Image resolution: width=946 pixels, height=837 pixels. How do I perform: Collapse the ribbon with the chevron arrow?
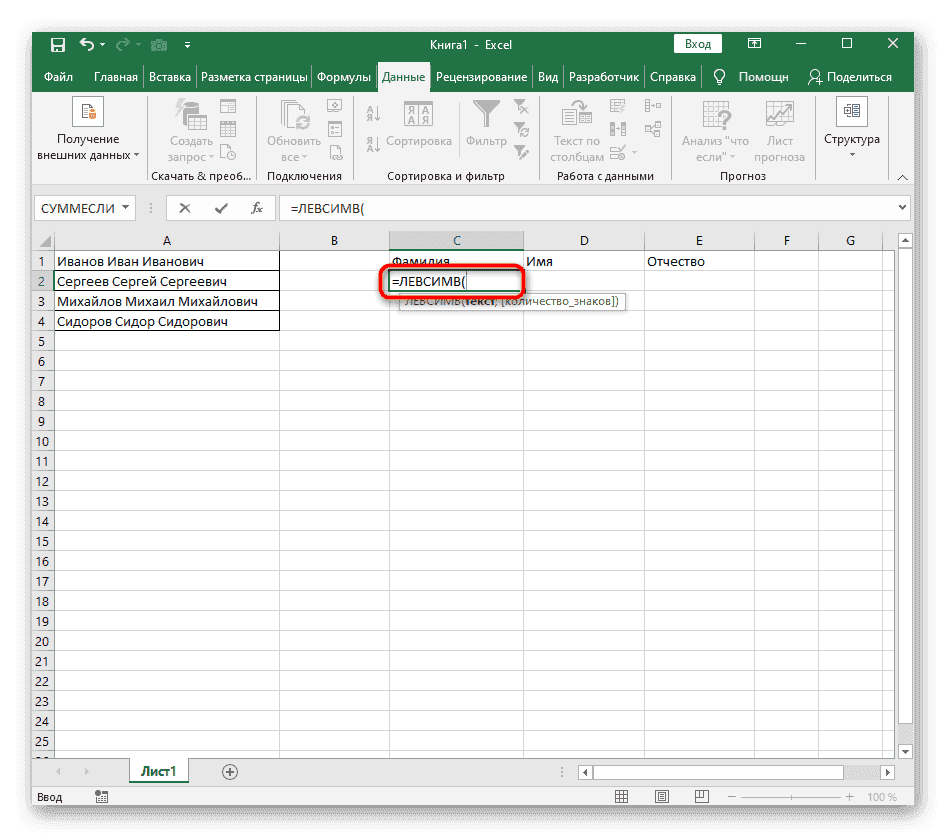point(901,176)
